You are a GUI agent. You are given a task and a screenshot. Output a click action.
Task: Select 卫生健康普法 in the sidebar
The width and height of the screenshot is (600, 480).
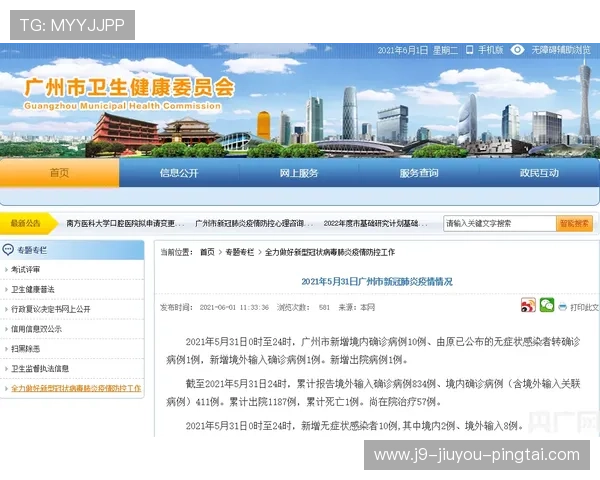[x=33, y=289]
